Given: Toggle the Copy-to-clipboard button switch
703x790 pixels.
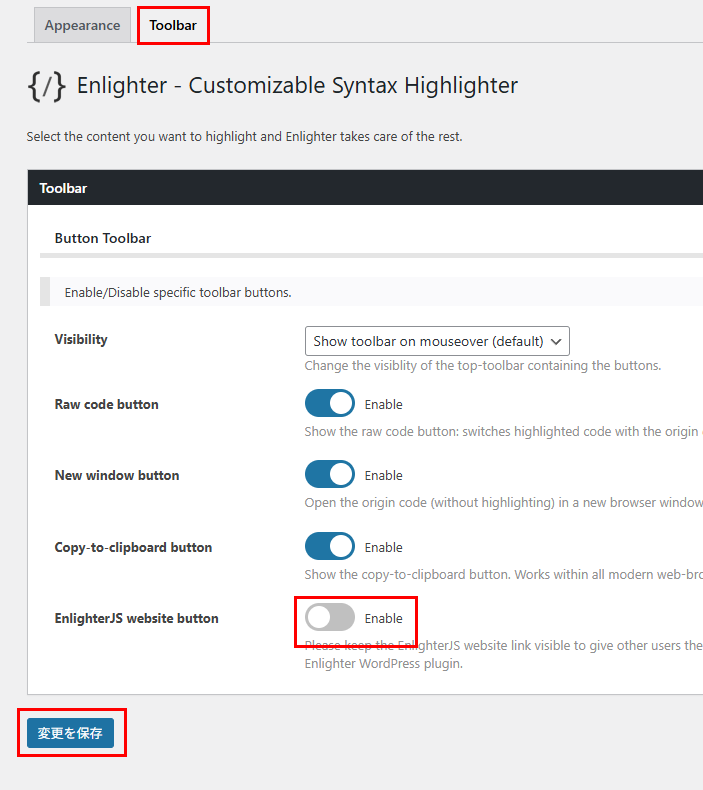Looking at the screenshot, I should pyautogui.click(x=330, y=547).
